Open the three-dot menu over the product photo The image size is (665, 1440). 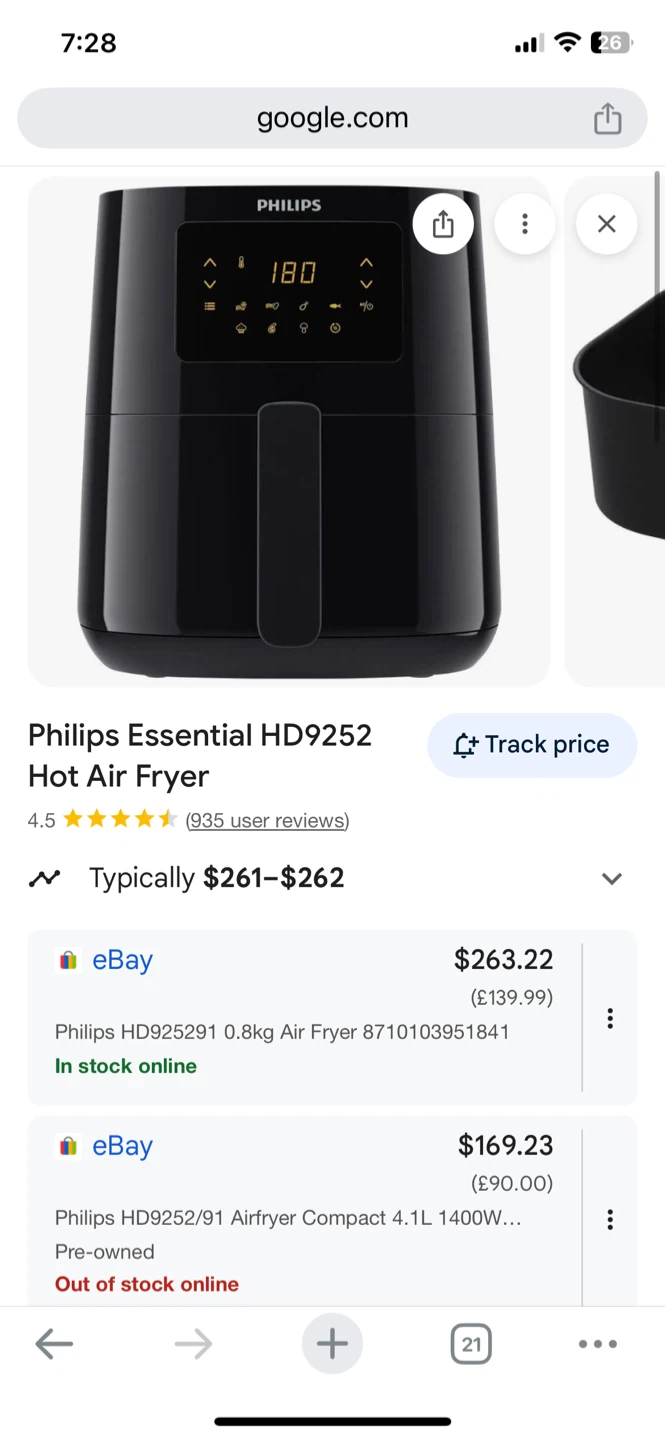(x=525, y=224)
